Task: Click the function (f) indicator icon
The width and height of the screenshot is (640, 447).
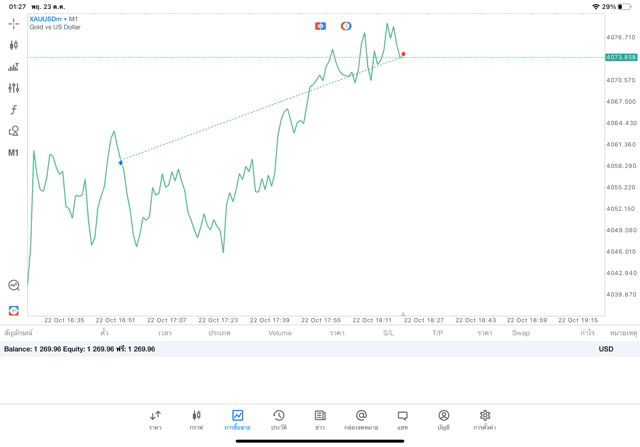Action: [14, 110]
